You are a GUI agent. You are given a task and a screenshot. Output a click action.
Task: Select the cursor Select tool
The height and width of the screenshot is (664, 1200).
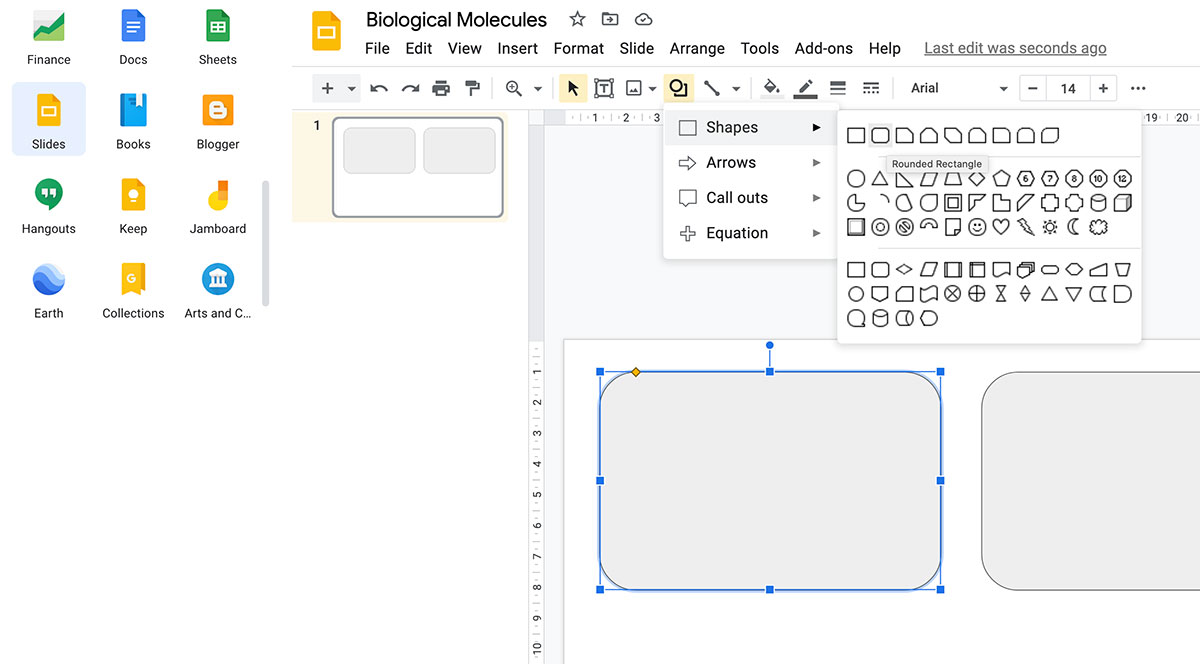coord(572,88)
